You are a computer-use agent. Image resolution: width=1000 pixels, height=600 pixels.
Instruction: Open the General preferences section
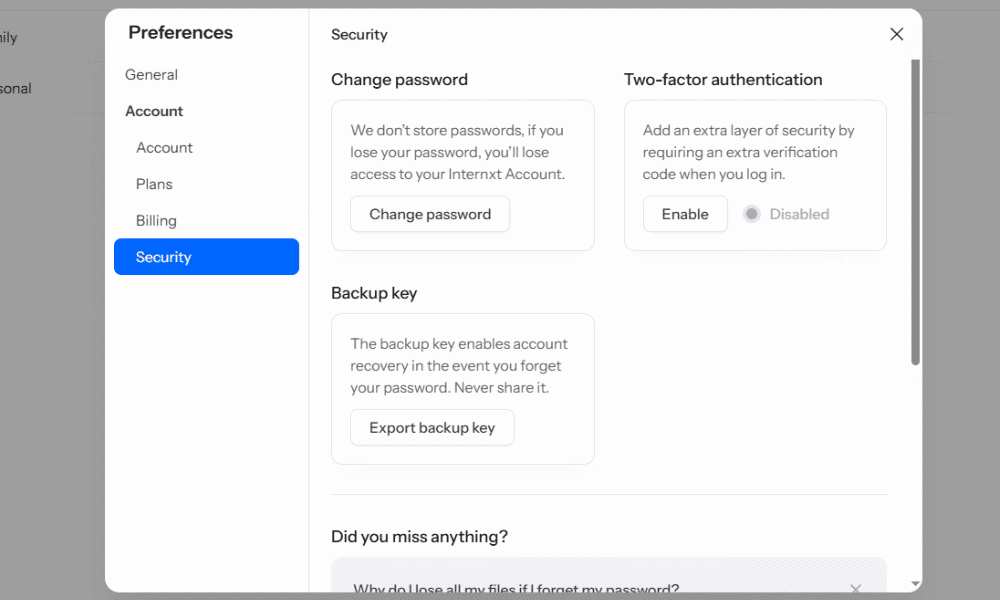[x=151, y=75]
